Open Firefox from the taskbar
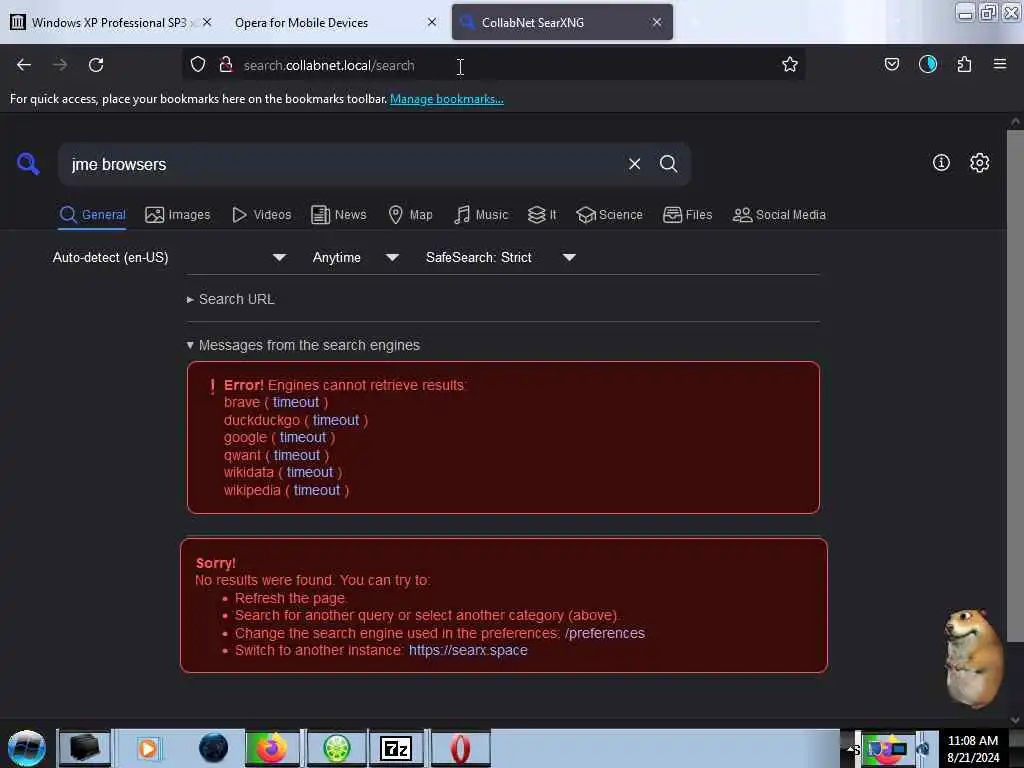The width and height of the screenshot is (1024, 768). (x=272, y=748)
